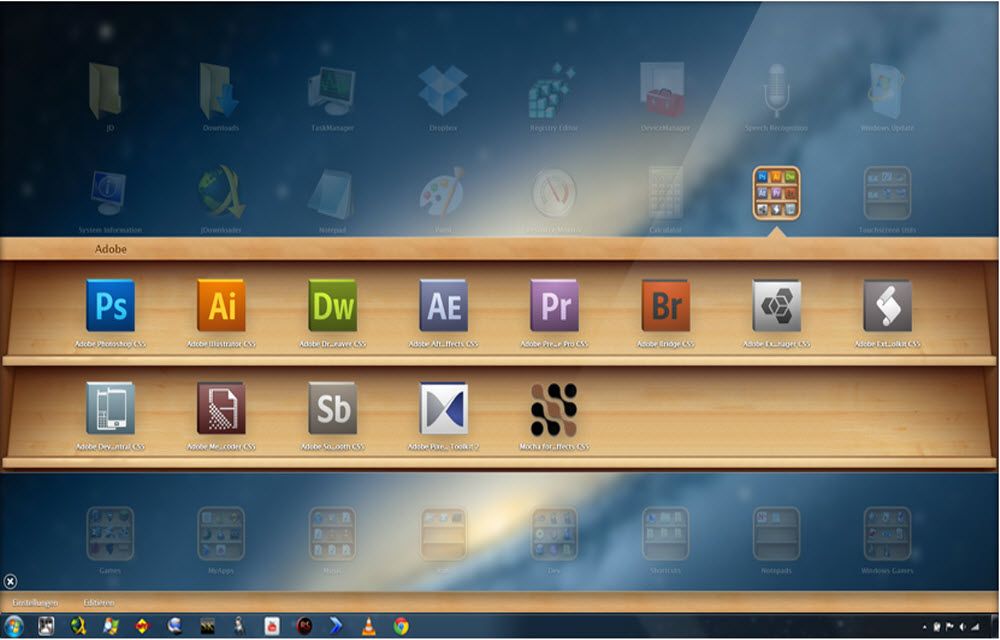1000x640 pixels.
Task: Open the Resource Monitor gauge icon
Action: pyautogui.click(x=554, y=193)
